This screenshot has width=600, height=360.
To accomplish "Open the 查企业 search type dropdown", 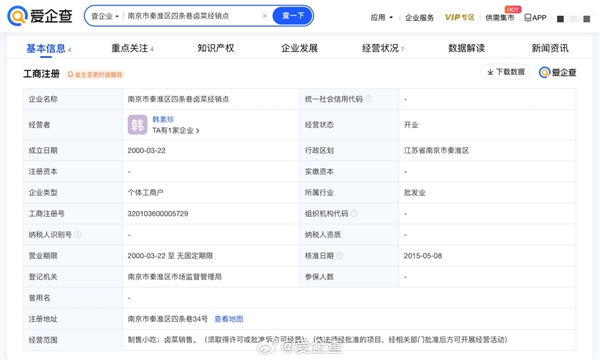I will tap(104, 16).
